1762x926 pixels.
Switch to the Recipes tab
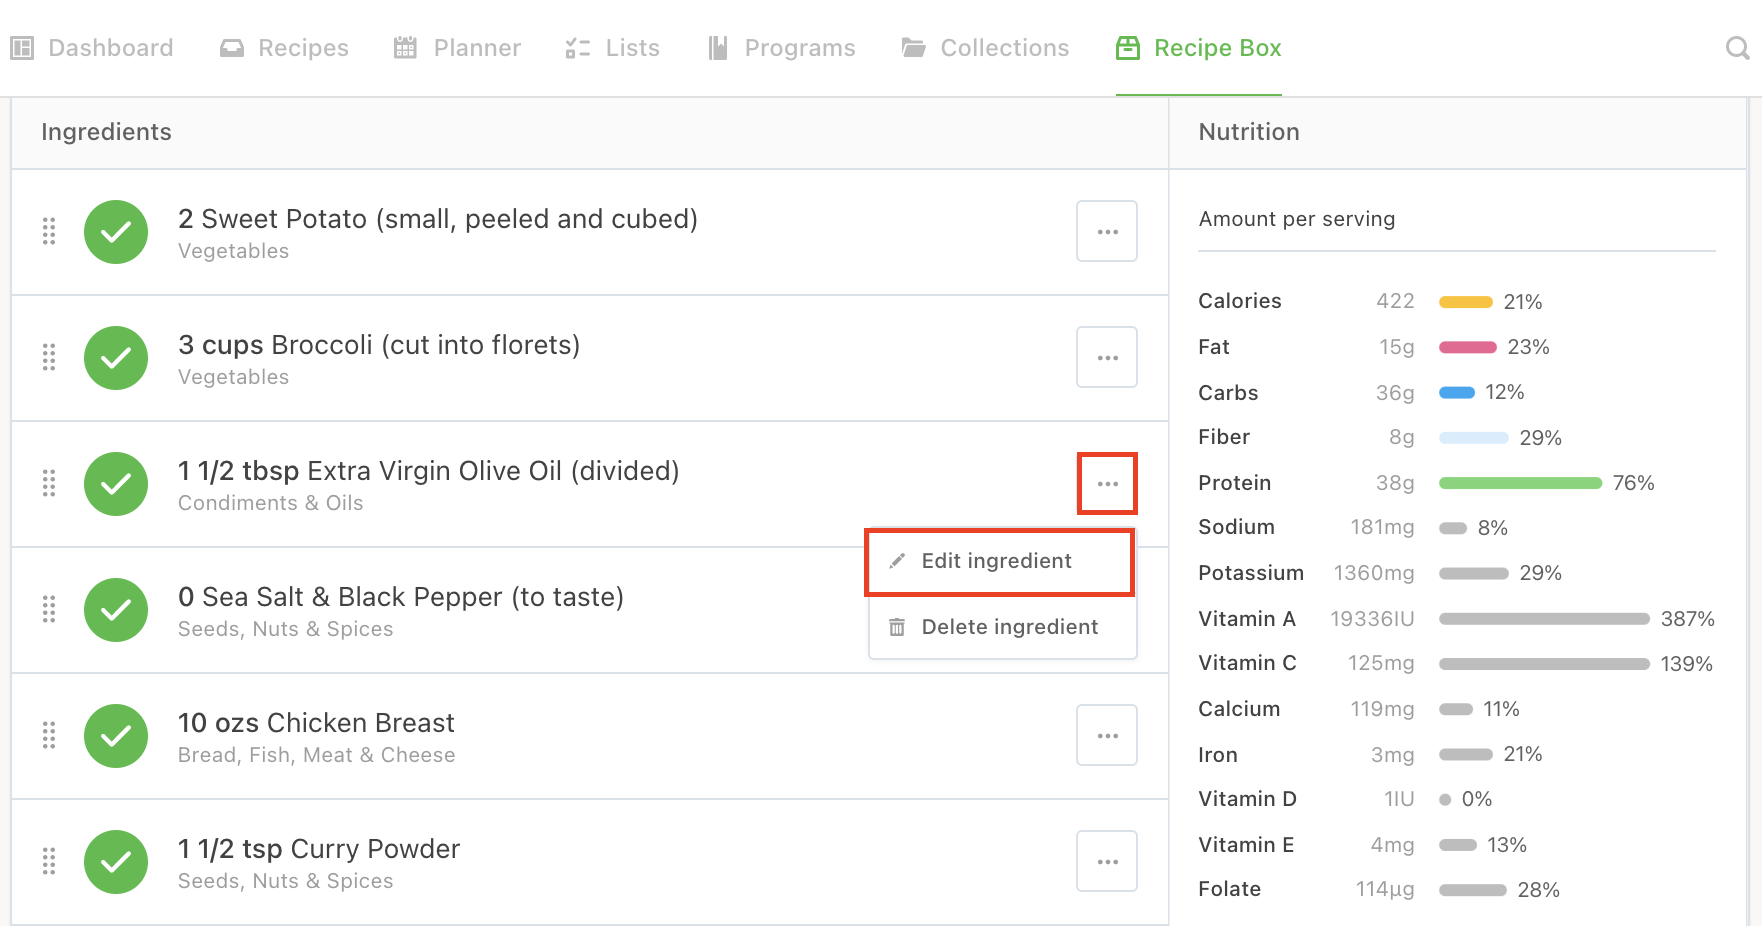click(x=284, y=48)
